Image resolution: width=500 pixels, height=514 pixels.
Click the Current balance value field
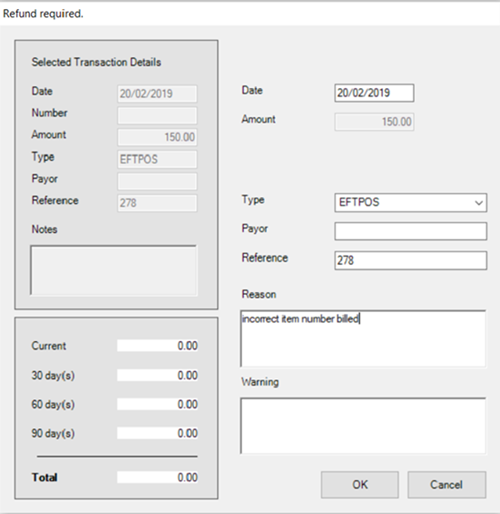(x=157, y=346)
